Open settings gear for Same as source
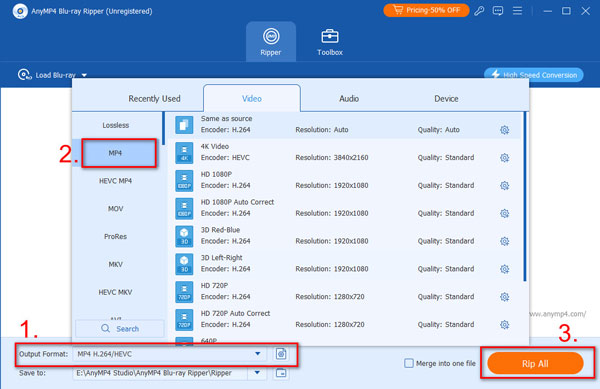 coord(504,130)
